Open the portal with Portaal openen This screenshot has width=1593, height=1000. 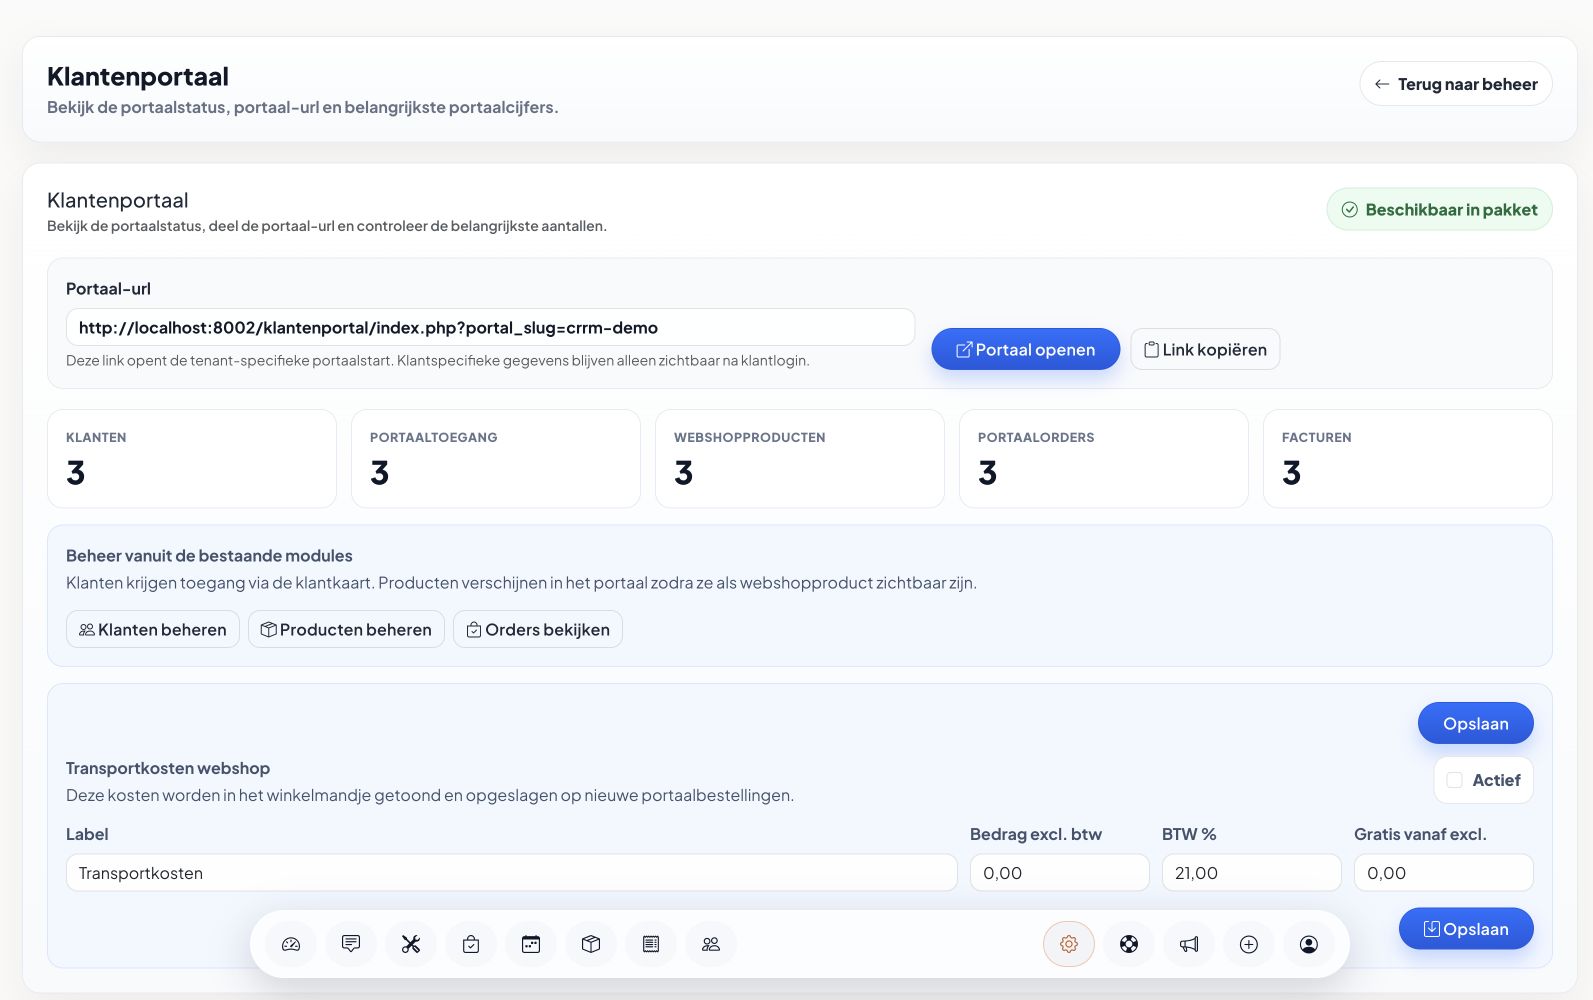(x=1025, y=349)
